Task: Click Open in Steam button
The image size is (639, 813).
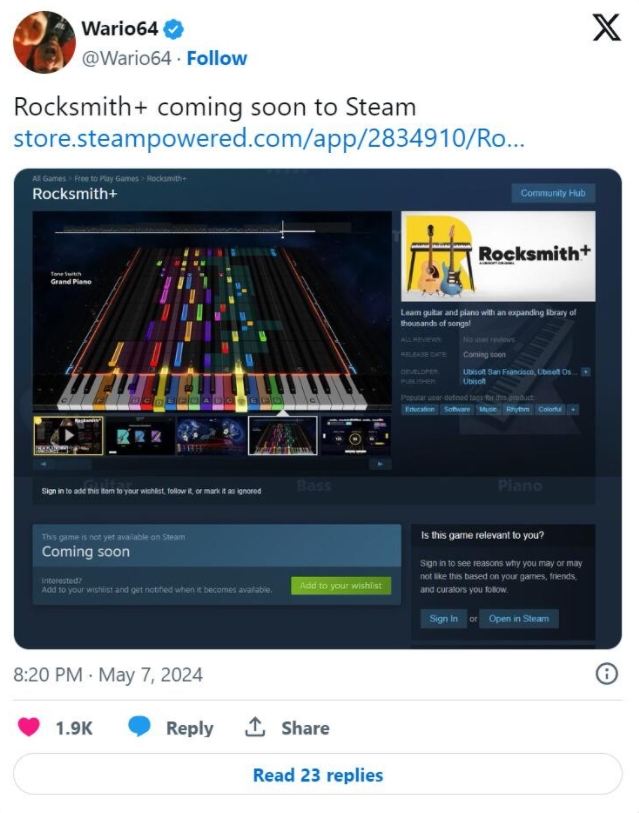Action: (x=519, y=619)
